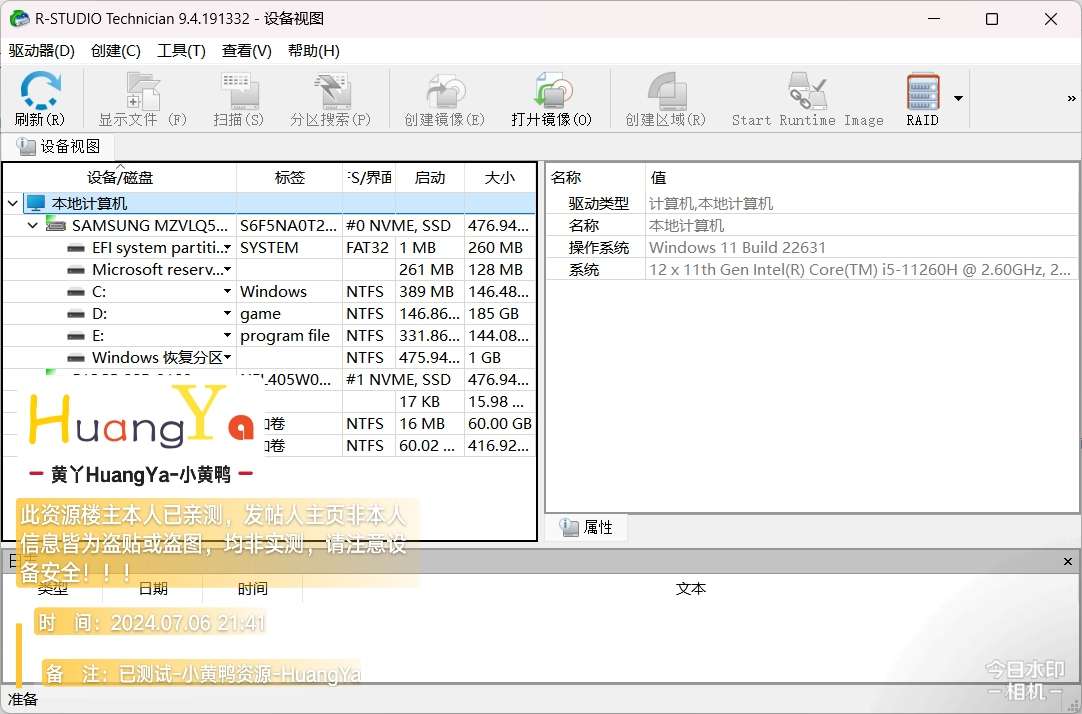Select the 驱动类型 property row
1082x714 pixels.
tap(813, 204)
